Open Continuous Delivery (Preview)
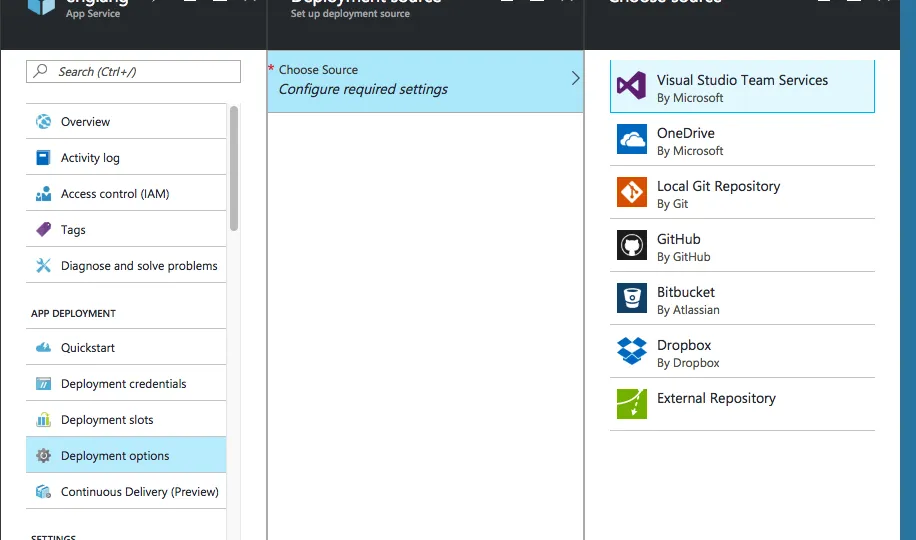The height and width of the screenshot is (540, 916). coord(126,492)
